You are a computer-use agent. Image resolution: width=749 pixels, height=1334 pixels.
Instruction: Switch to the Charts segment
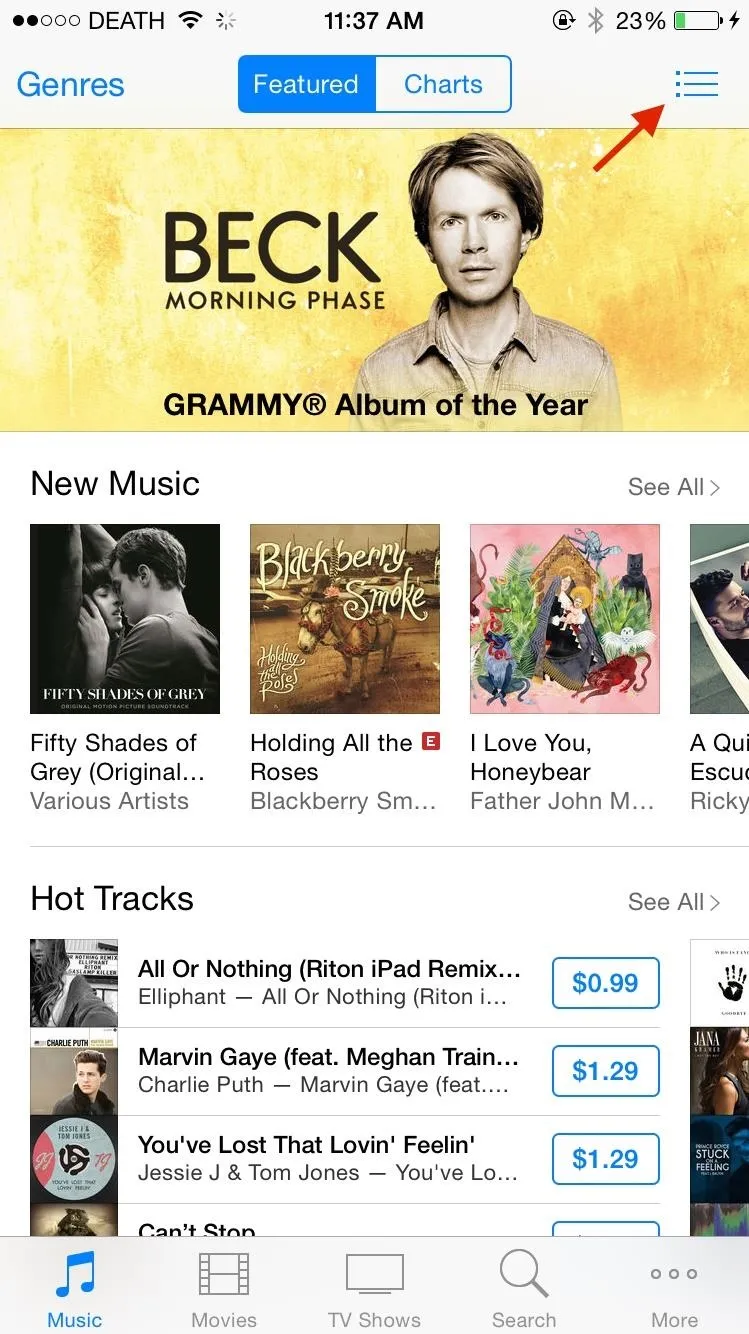tap(443, 84)
